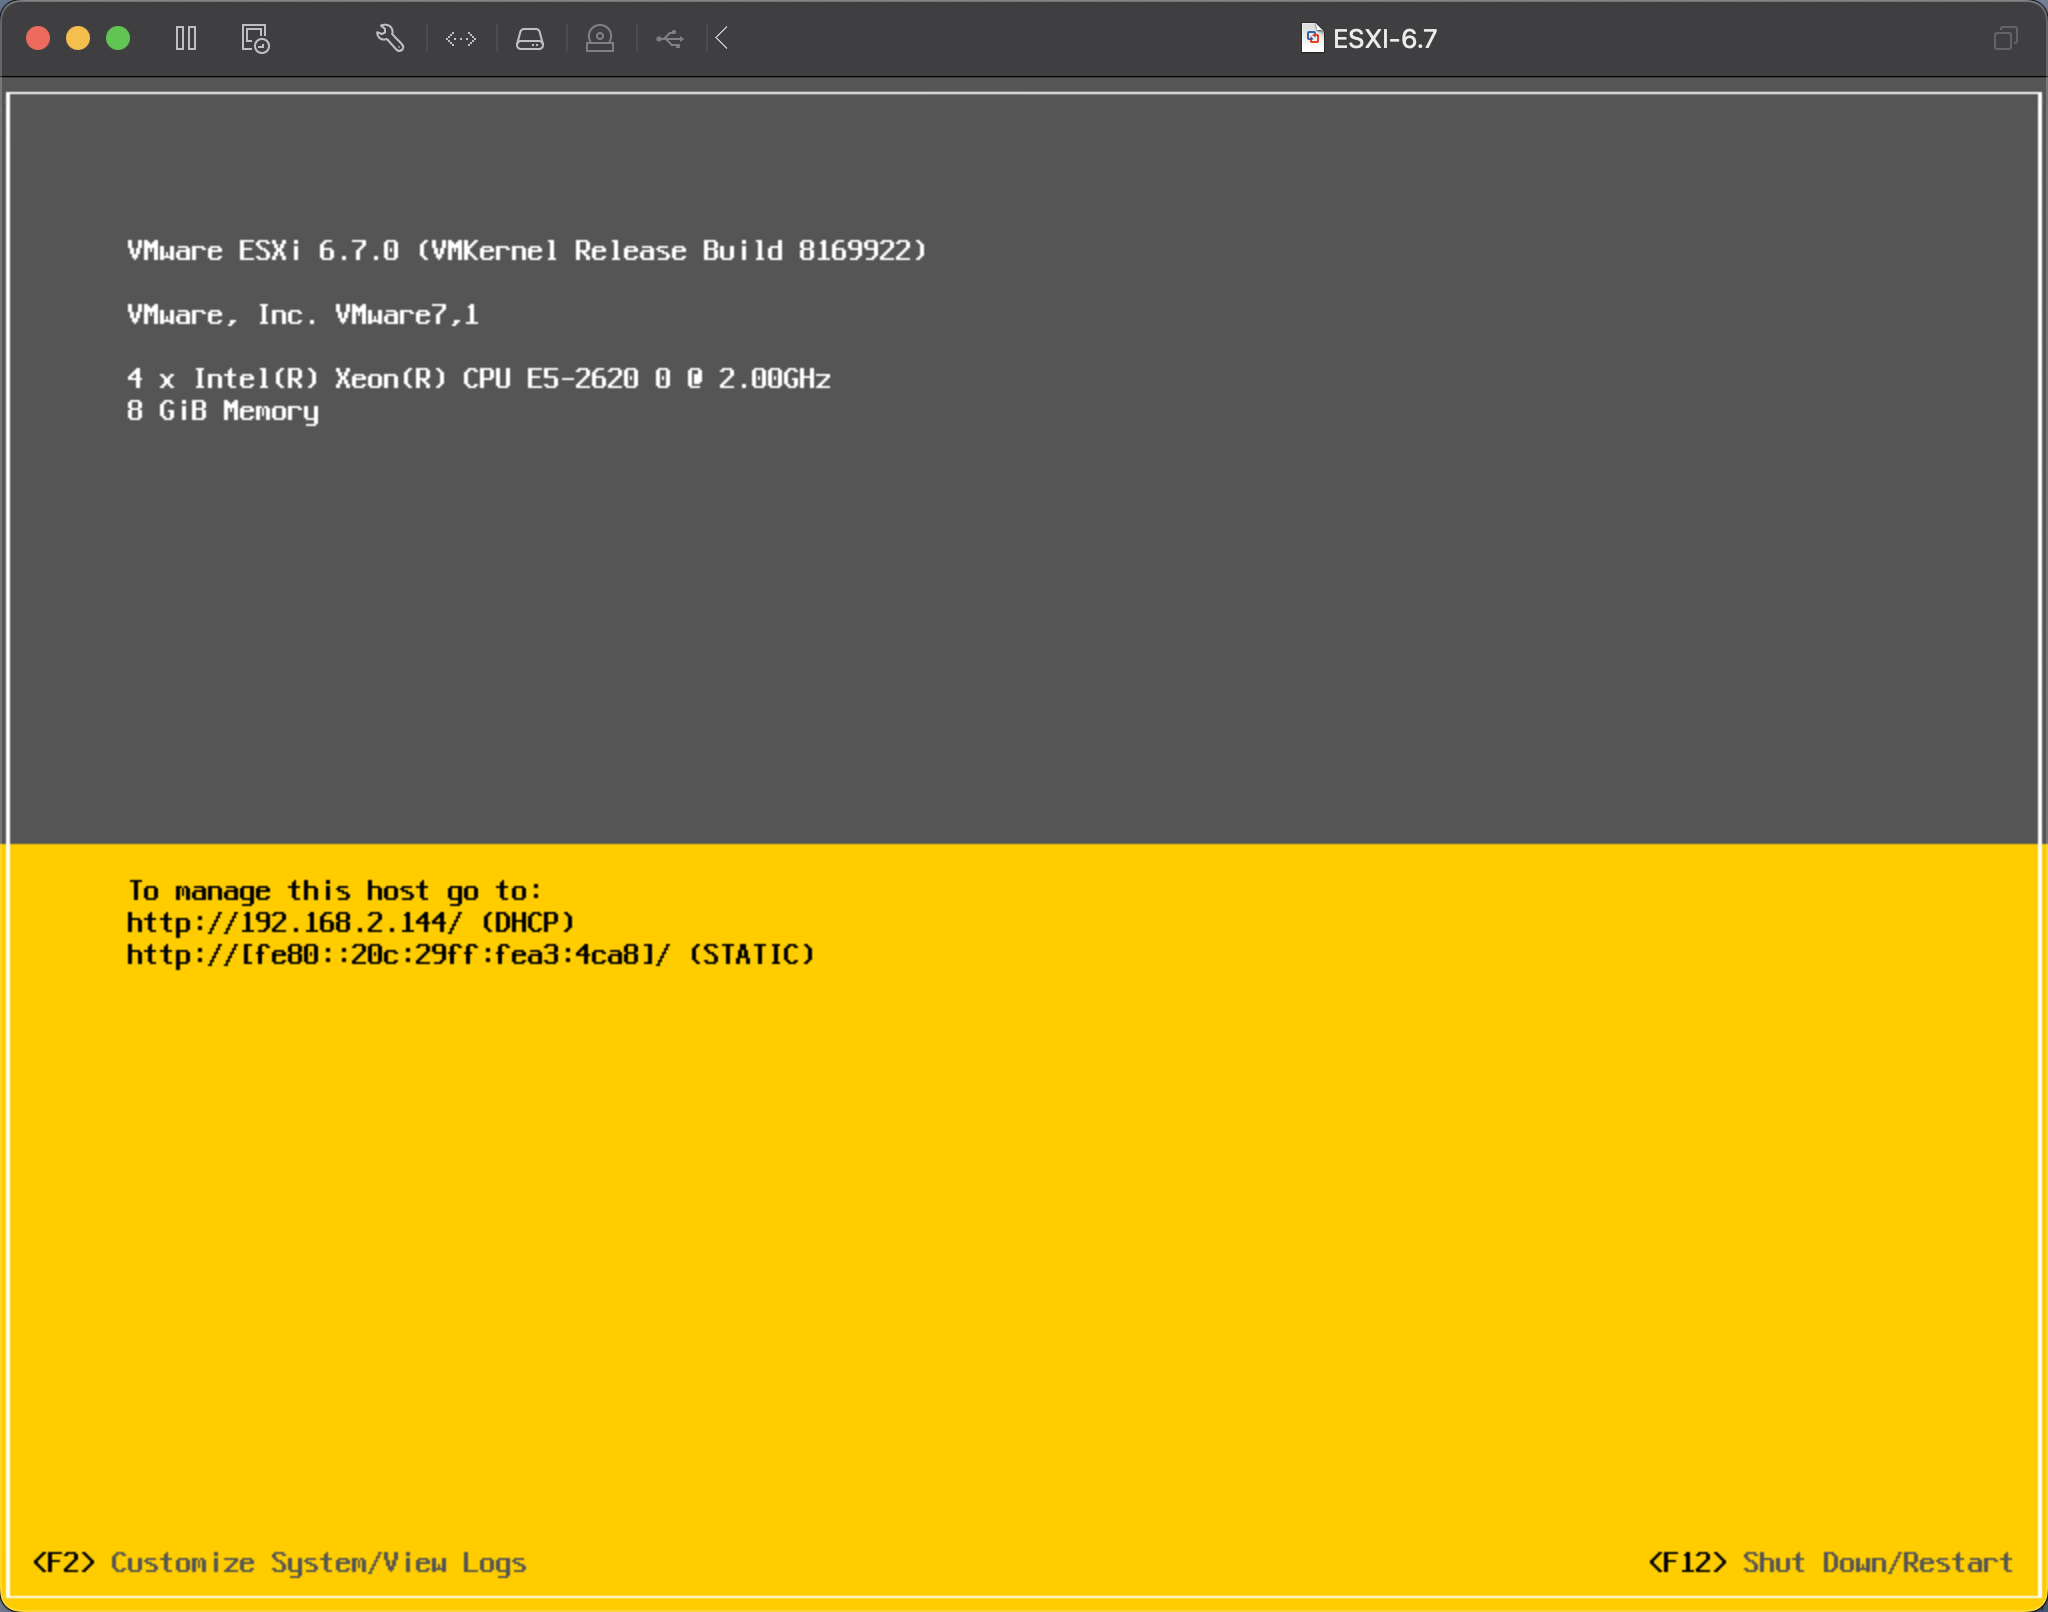
Task: Click the ESXI-6.7 window title
Action: (x=1384, y=39)
